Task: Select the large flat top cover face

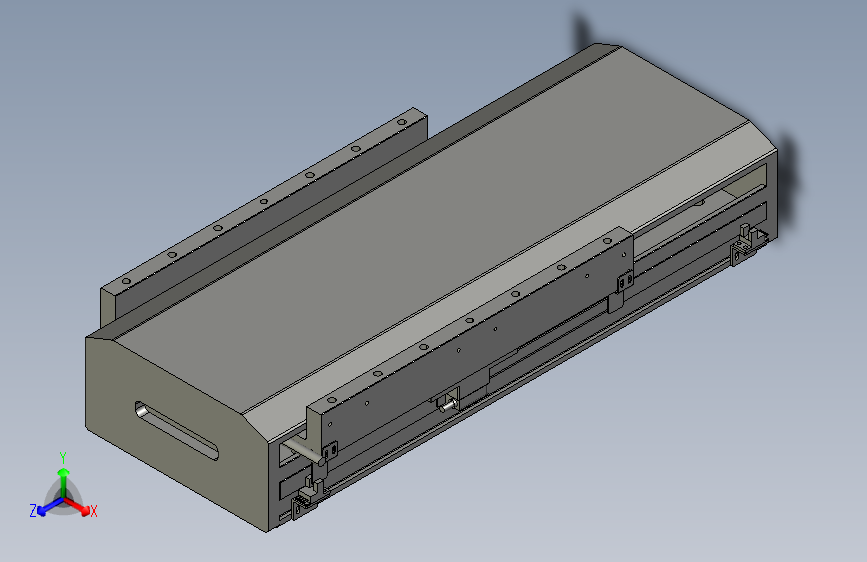Action: point(431,232)
